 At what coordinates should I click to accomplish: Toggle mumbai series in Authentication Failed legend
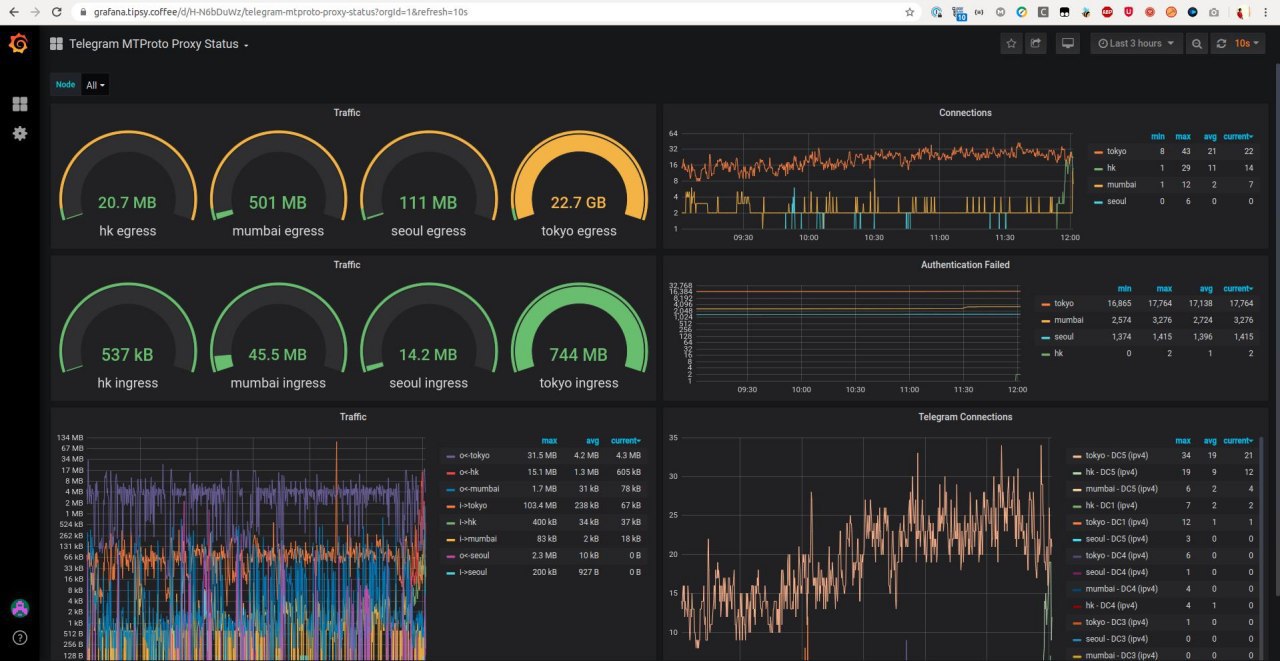coord(1069,320)
